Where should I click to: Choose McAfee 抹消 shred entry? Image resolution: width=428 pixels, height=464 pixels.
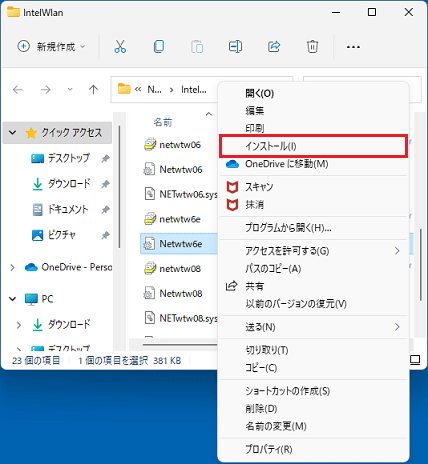[x=313, y=205]
